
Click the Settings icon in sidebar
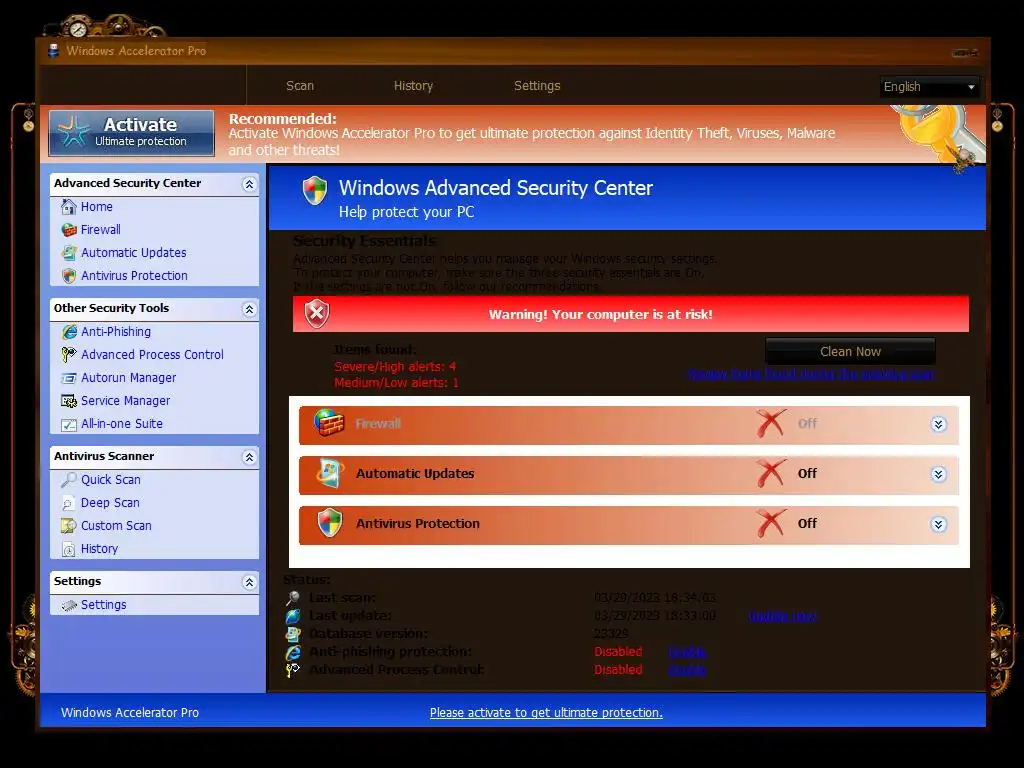pos(69,605)
